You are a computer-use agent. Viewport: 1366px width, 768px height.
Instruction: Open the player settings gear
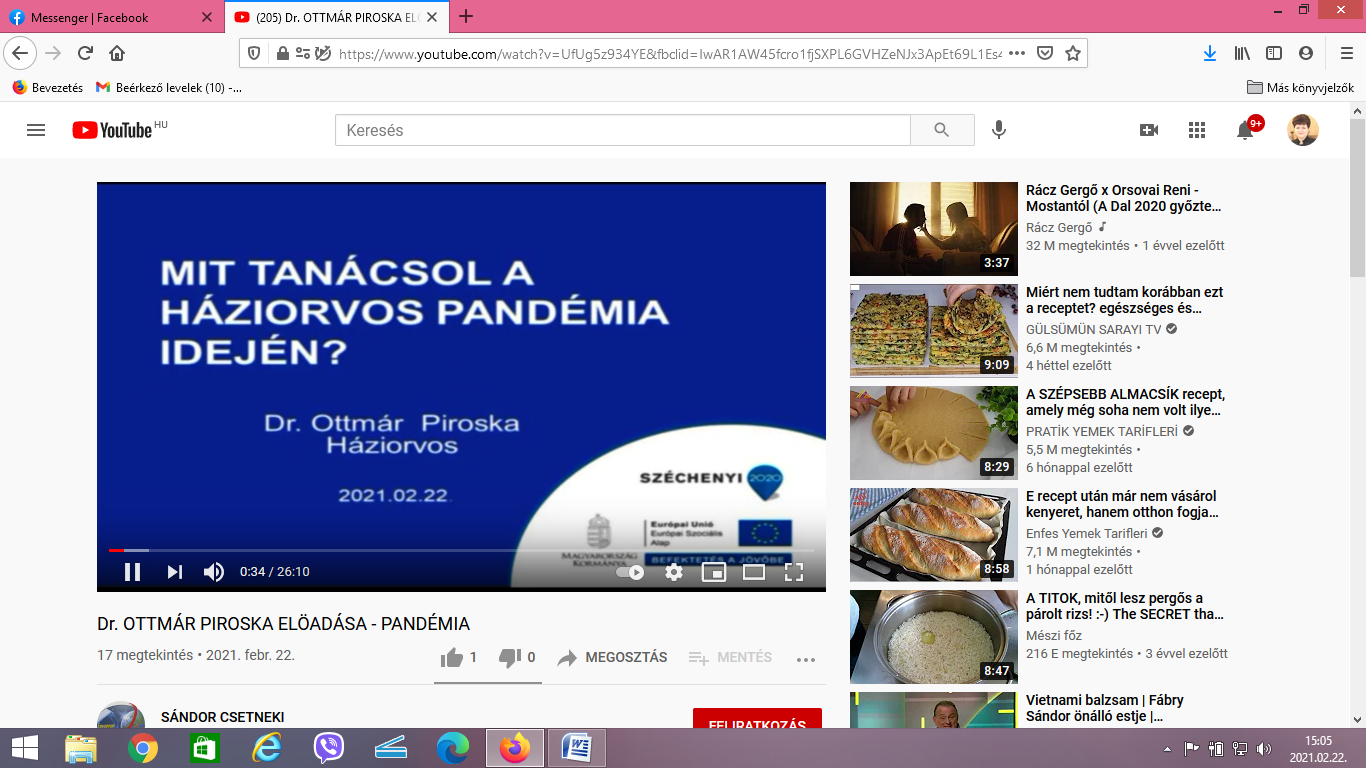tap(674, 572)
